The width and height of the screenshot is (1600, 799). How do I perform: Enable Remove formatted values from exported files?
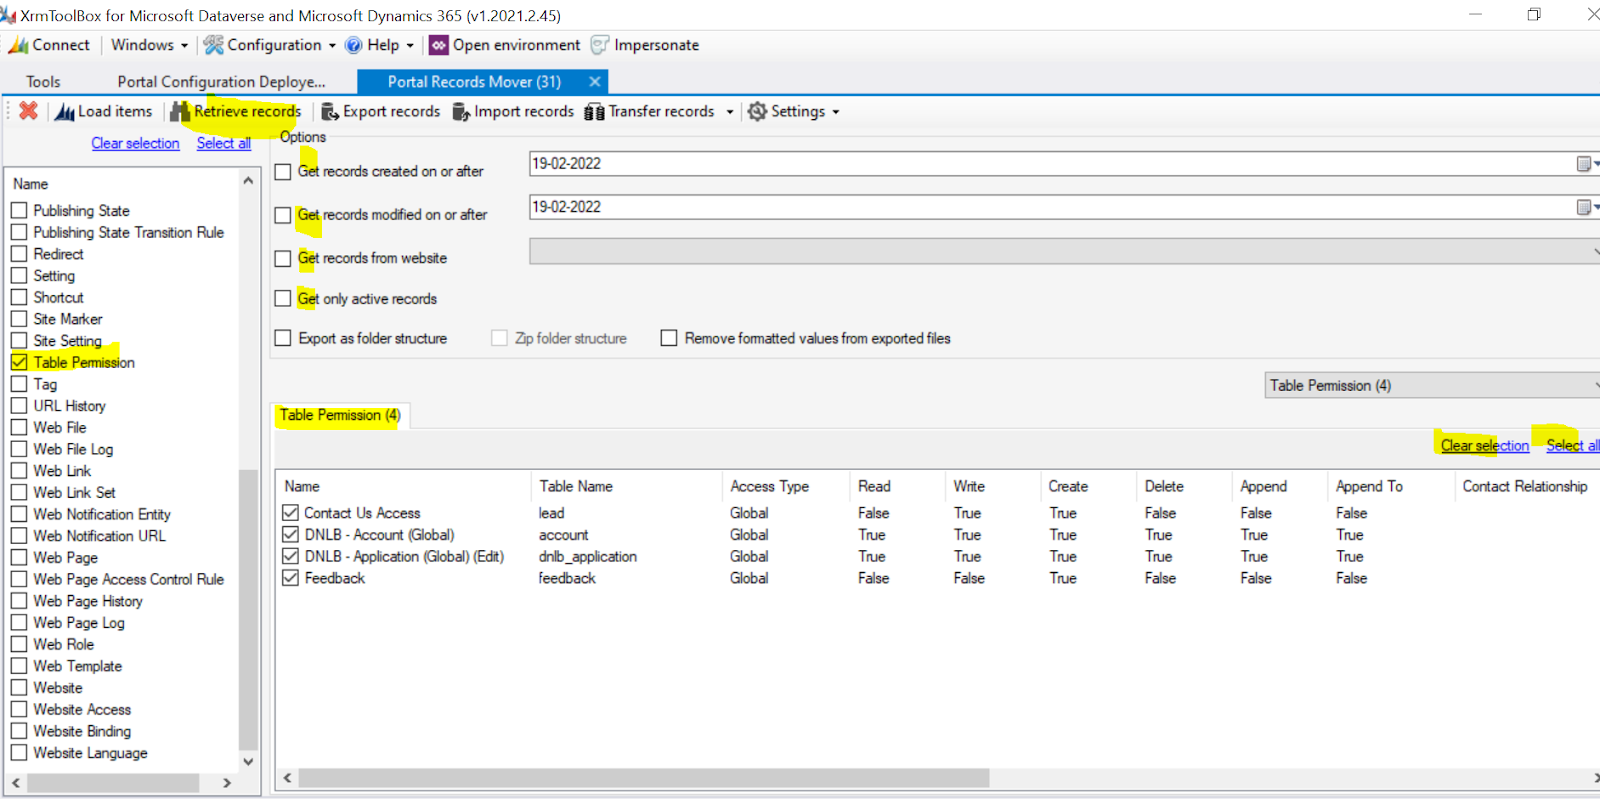(x=669, y=338)
